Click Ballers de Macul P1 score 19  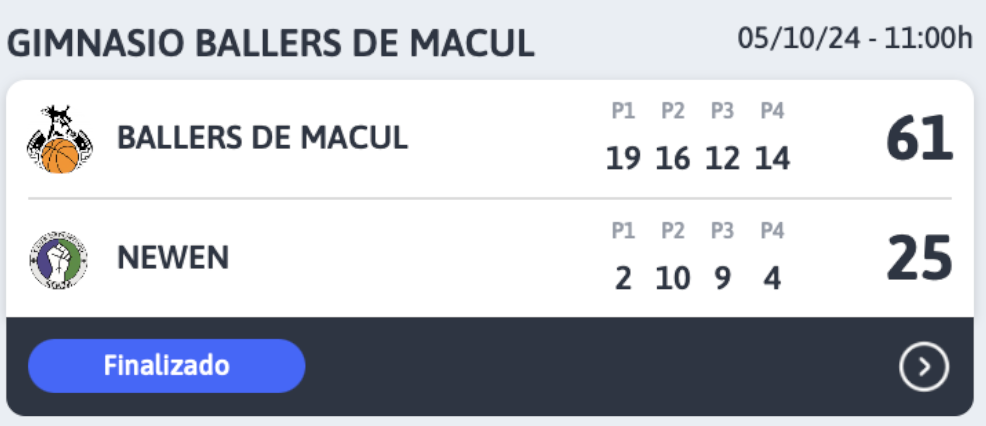coord(623,159)
